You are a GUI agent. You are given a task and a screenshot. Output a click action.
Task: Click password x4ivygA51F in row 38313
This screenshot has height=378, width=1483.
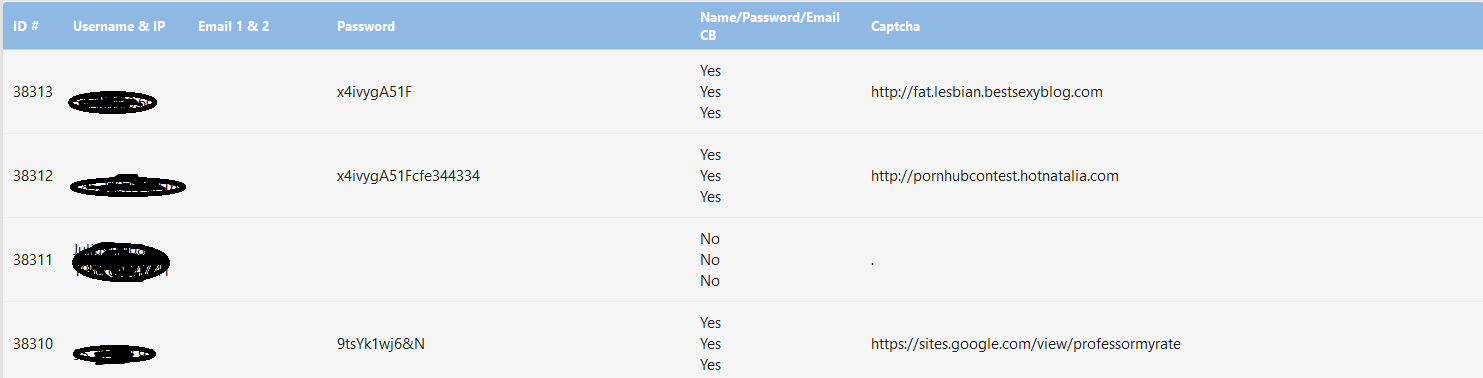(x=375, y=92)
